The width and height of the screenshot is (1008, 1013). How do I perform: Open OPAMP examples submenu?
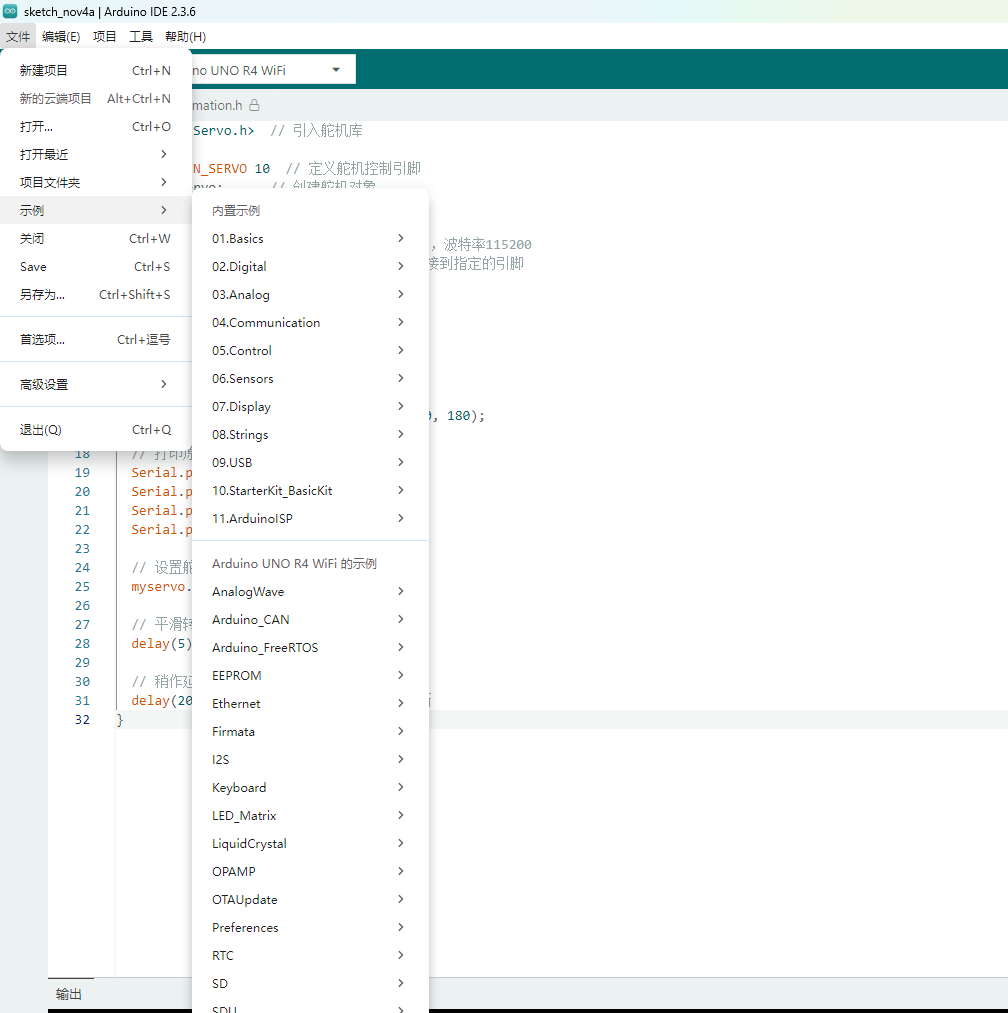pyautogui.click(x=310, y=872)
